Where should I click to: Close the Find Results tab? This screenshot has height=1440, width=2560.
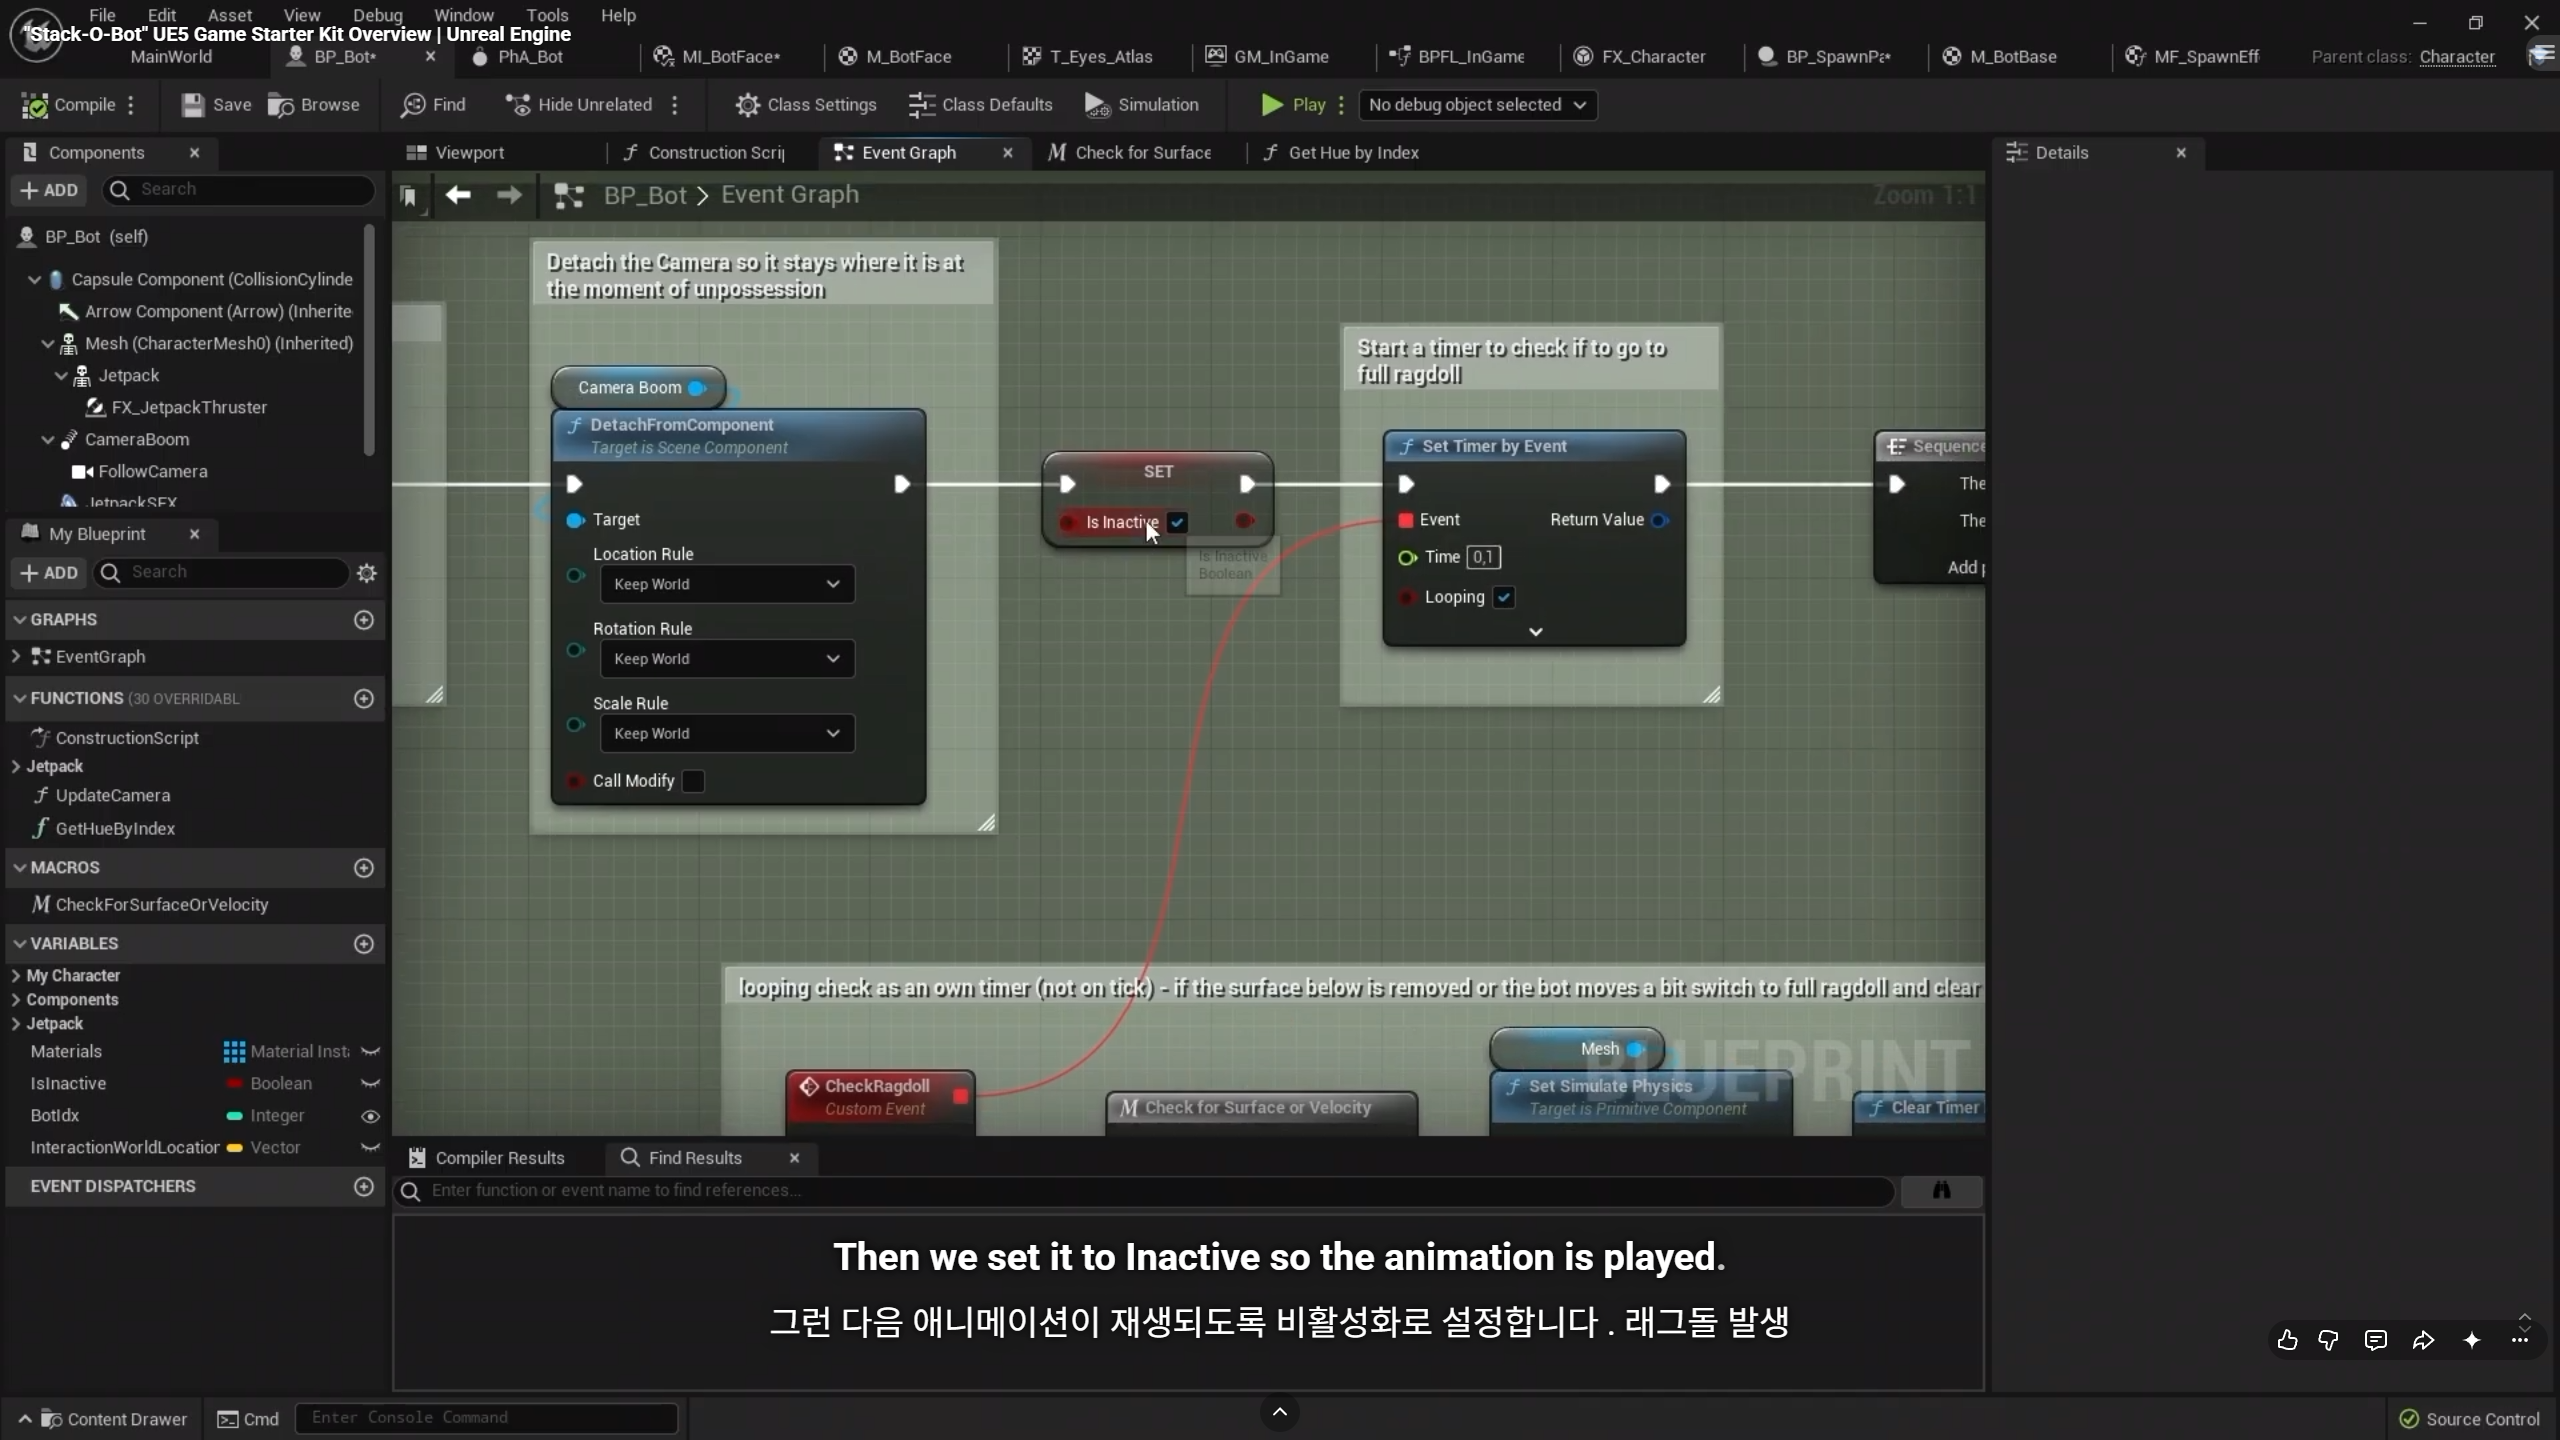point(794,1158)
